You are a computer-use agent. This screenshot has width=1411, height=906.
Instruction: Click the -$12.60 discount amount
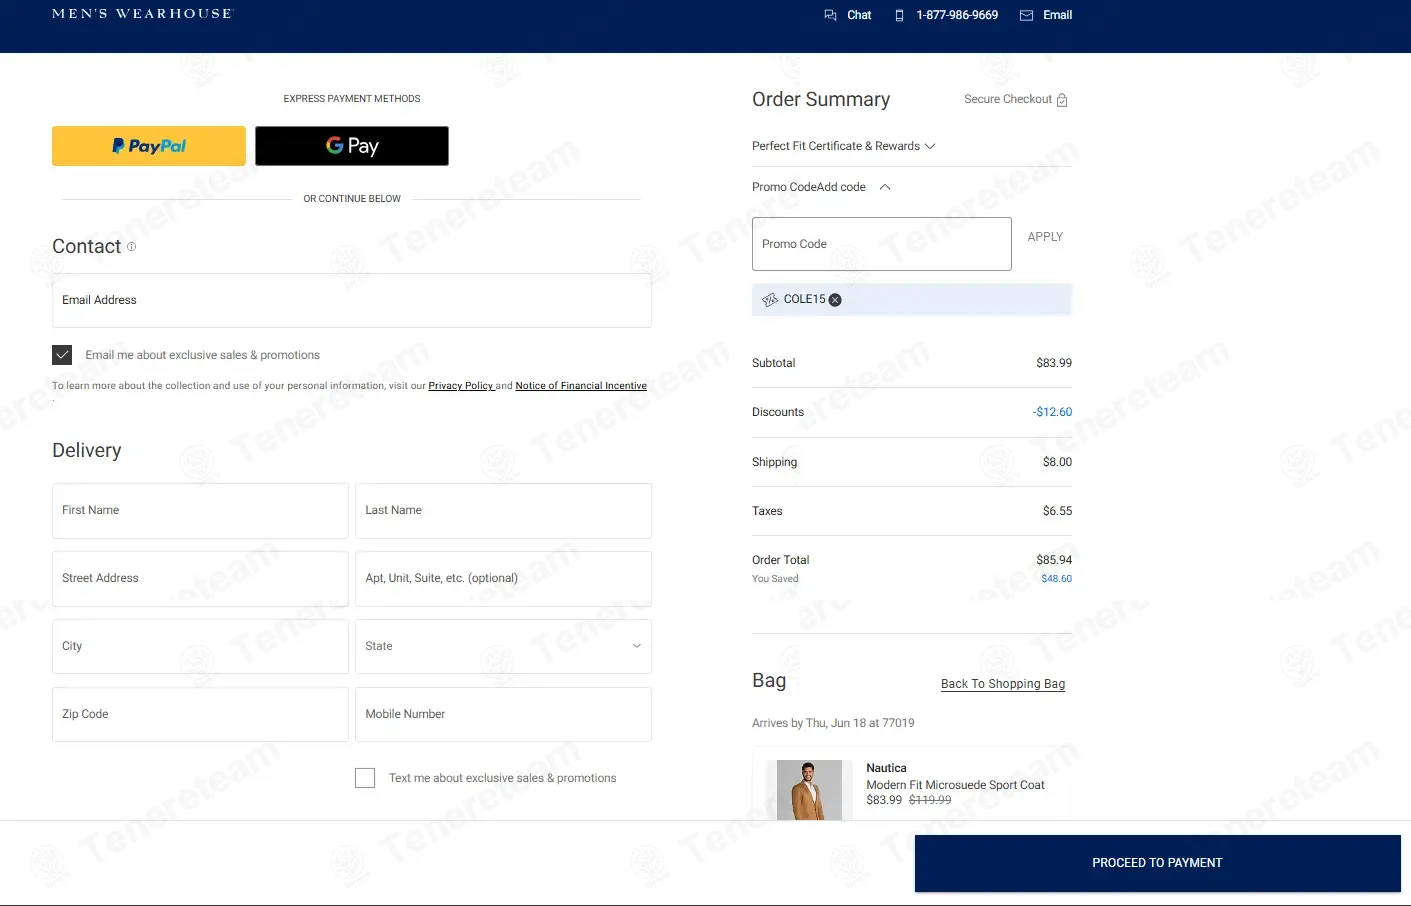(1052, 412)
